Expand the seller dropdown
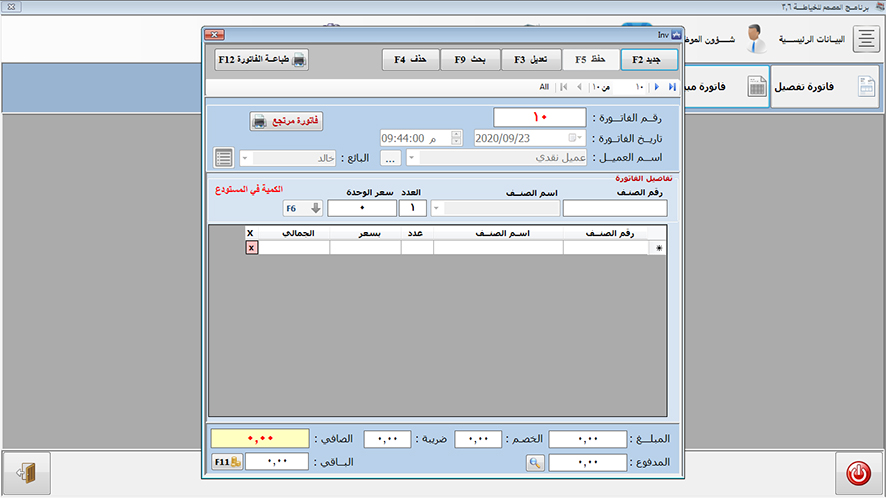Viewport: 886px width, 498px height. pyautogui.click(x=246, y=158)
